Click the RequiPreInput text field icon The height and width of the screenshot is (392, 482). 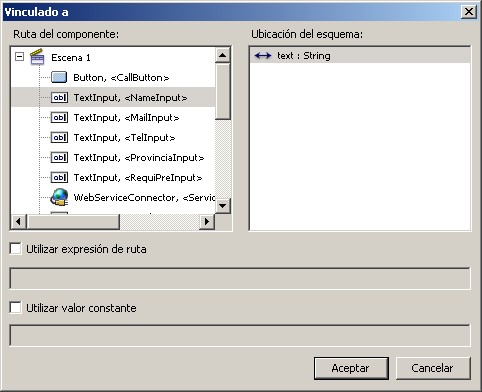[x=59, y=177]
